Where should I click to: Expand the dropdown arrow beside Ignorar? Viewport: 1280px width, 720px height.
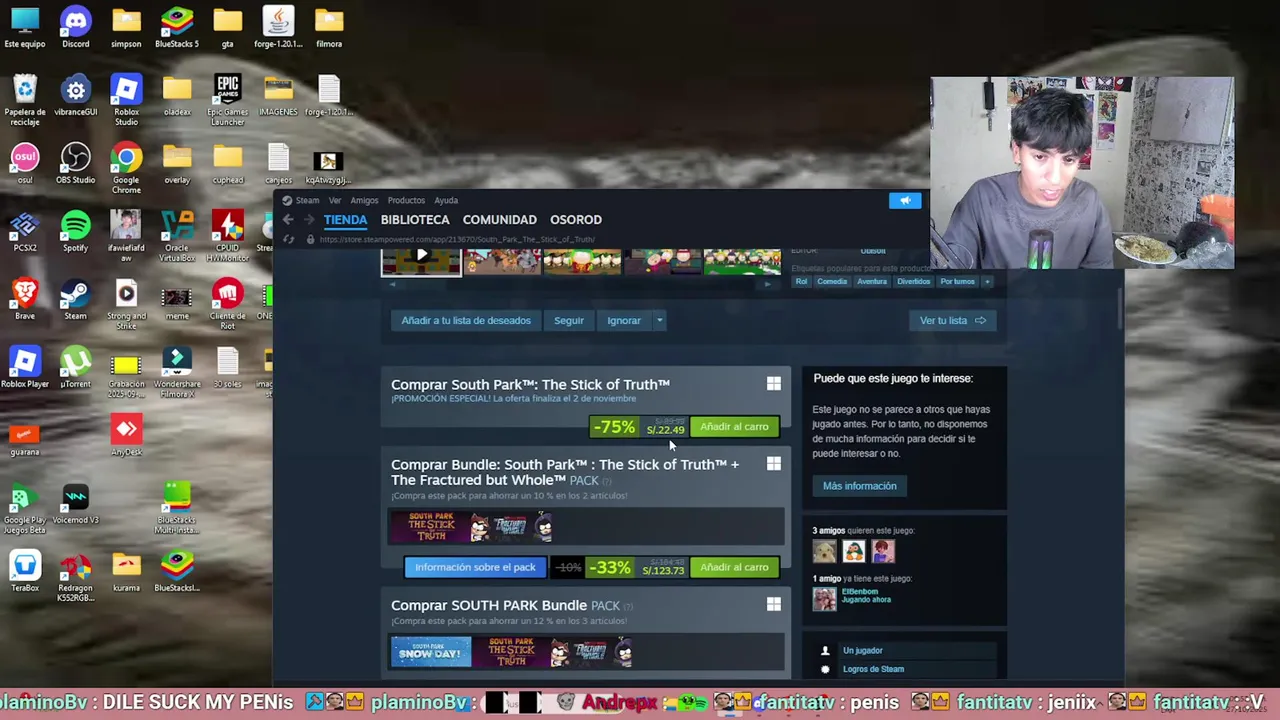pos(659,320)
